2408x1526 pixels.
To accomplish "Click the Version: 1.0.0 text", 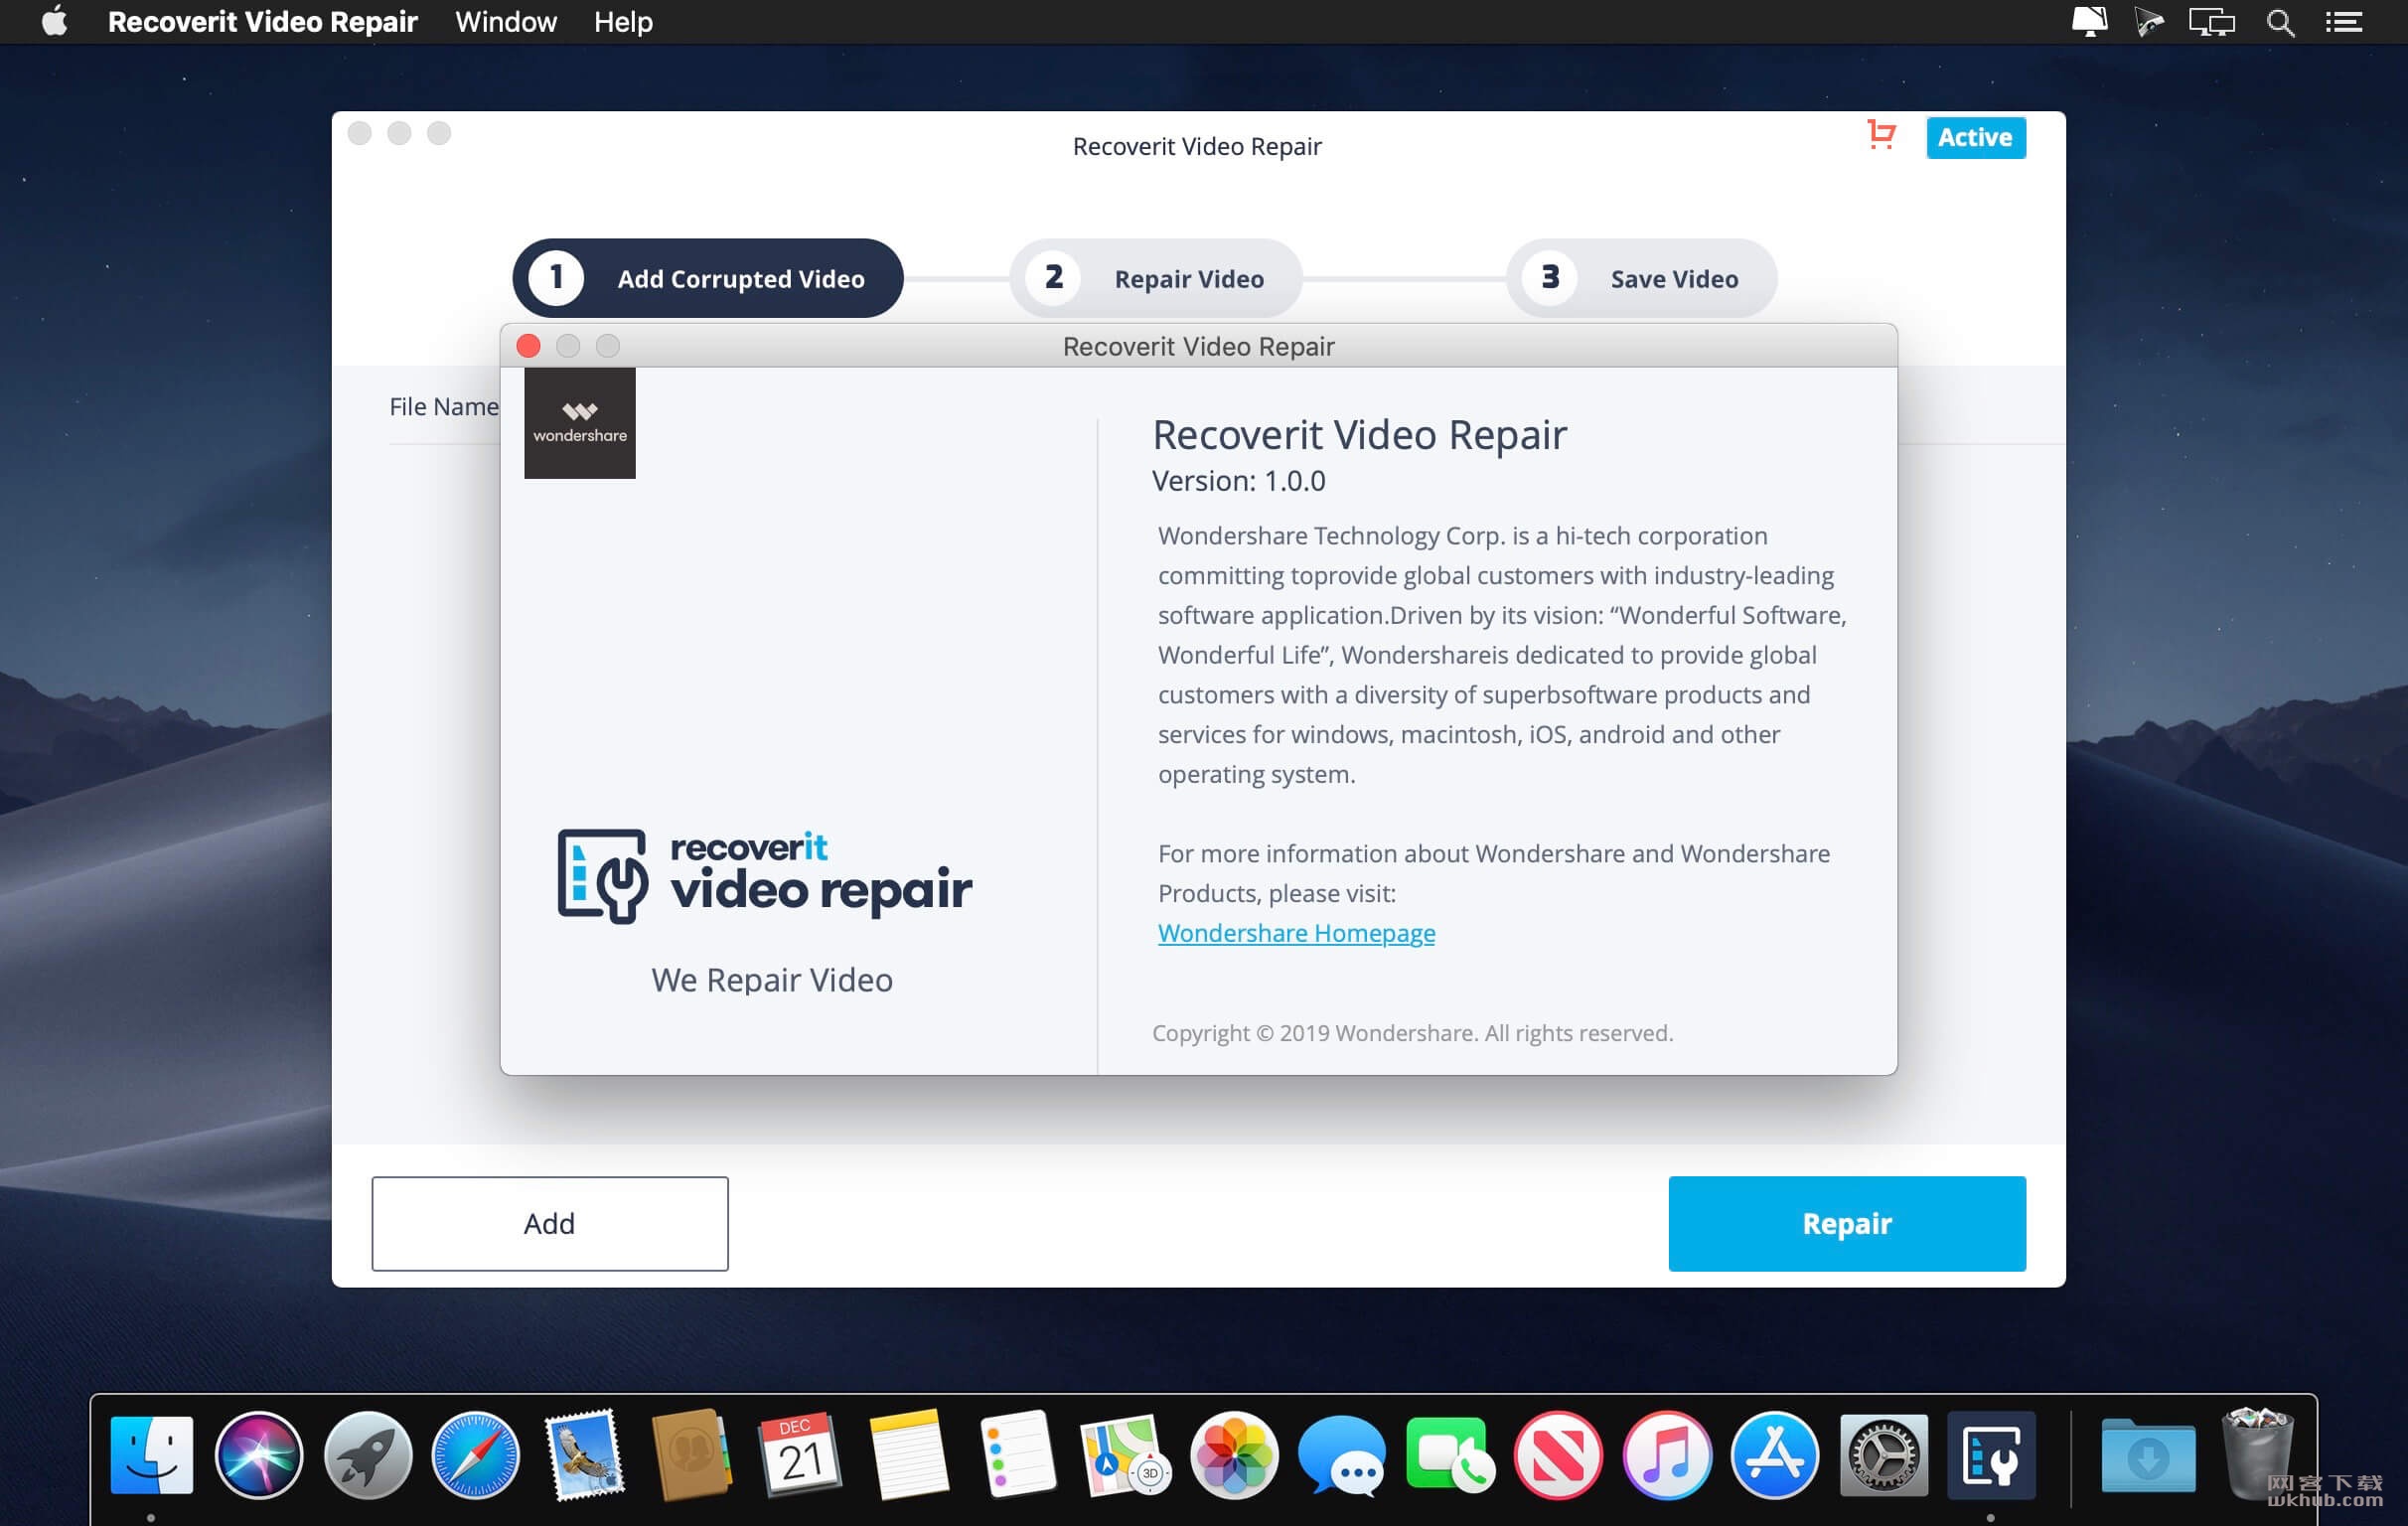I will pos(1238,481).
